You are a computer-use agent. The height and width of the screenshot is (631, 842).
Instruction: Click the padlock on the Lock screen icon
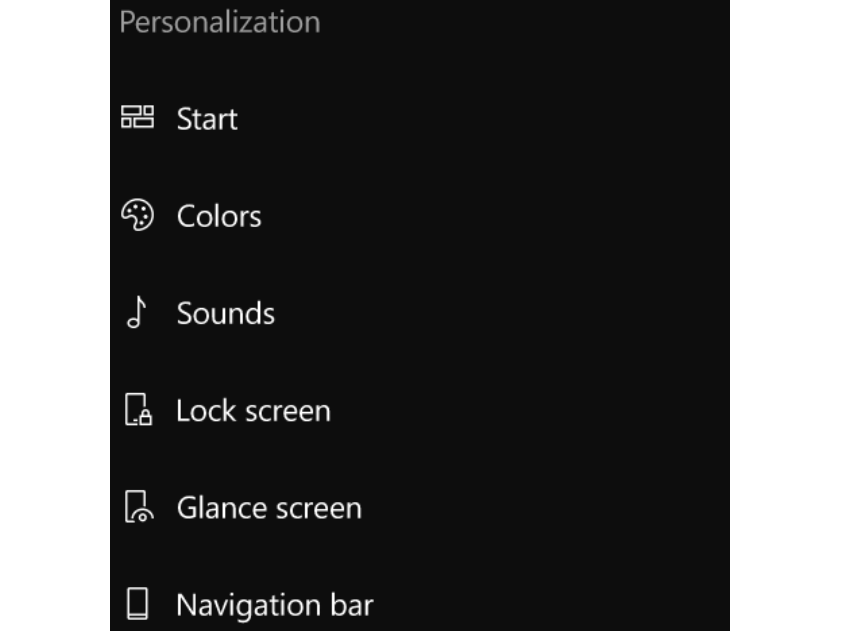[x=144, y=417]
